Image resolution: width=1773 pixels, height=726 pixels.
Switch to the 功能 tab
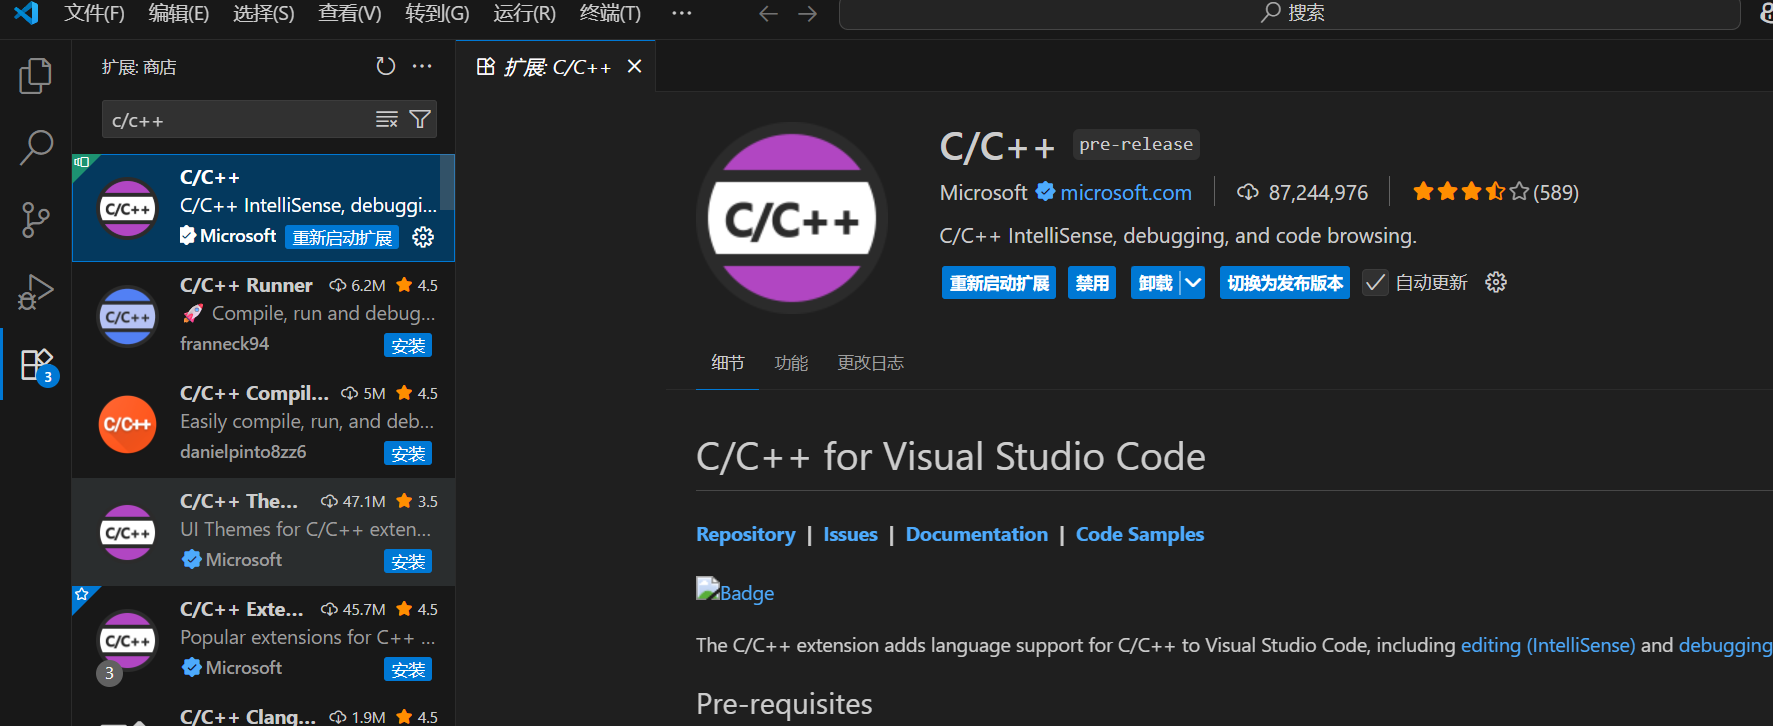pos(791,362)
